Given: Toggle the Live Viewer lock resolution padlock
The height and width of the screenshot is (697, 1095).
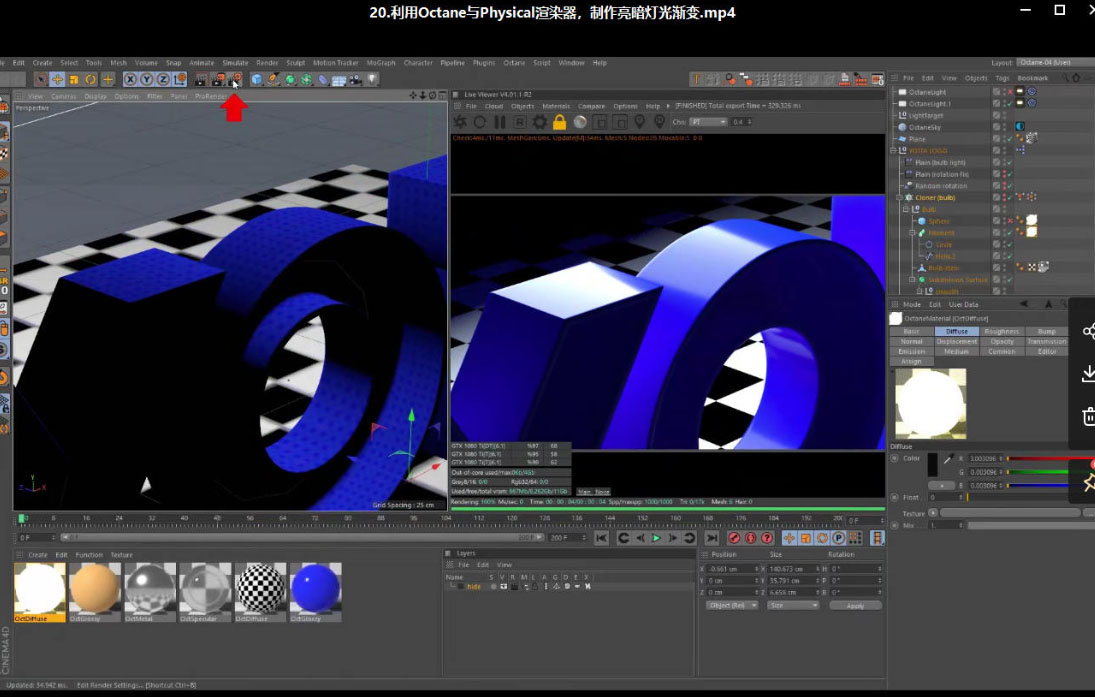Looking at the screenshot, I should [x=559, y=122].
